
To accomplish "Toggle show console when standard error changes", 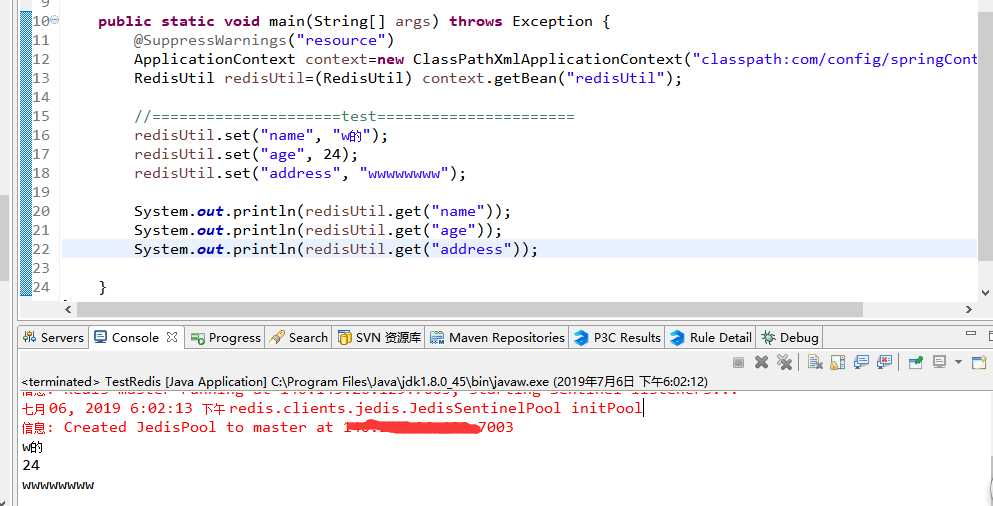I will click(x=884, y=362).
